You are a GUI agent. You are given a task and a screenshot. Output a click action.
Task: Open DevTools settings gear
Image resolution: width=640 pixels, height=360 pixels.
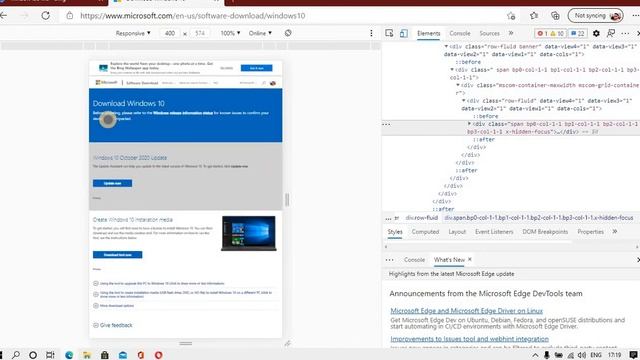click(596, 33)
